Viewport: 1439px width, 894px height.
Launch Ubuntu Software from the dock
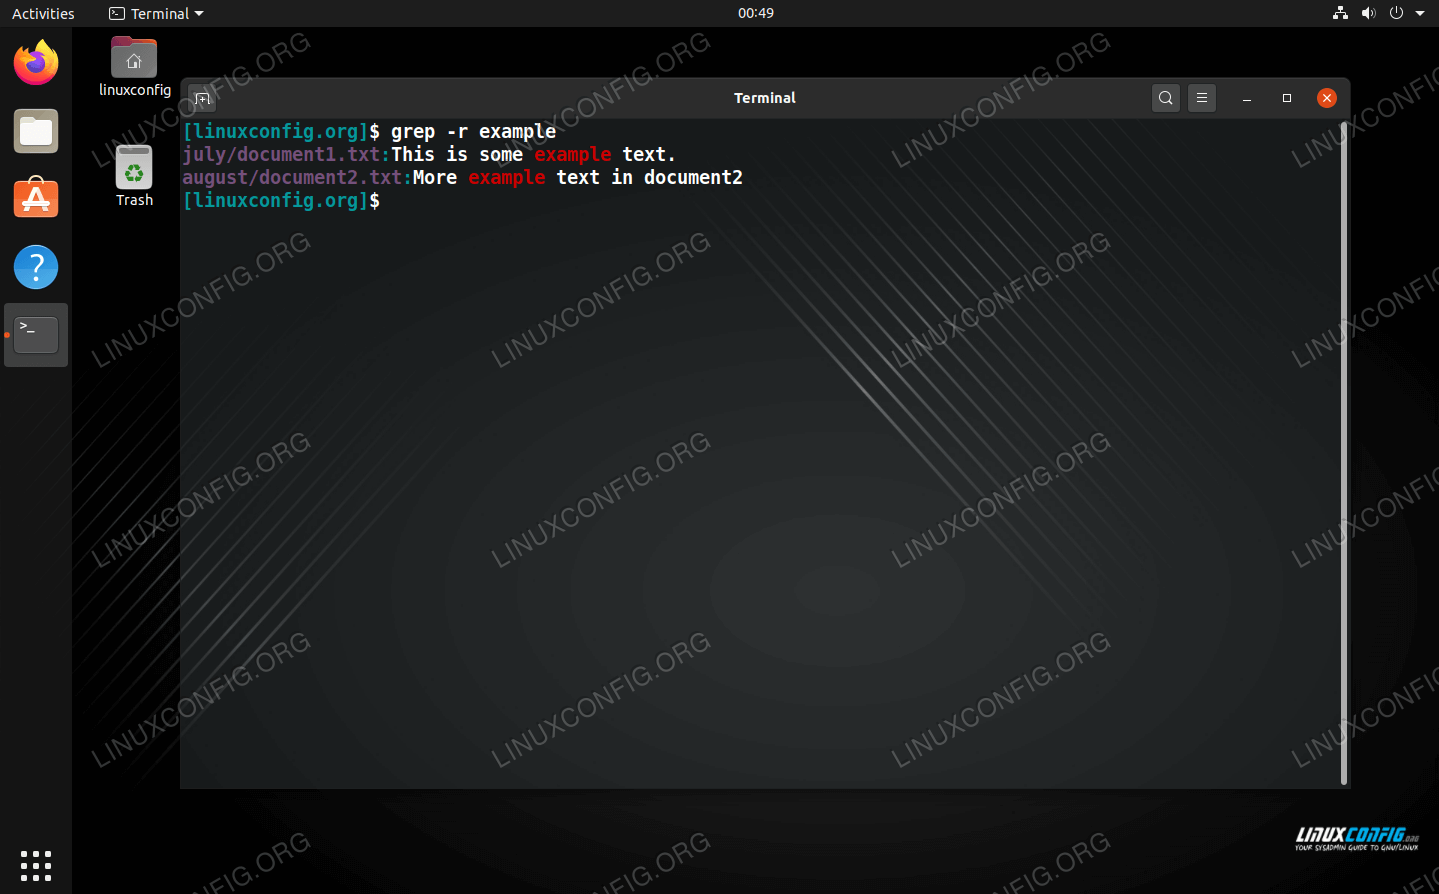(36, 199)
